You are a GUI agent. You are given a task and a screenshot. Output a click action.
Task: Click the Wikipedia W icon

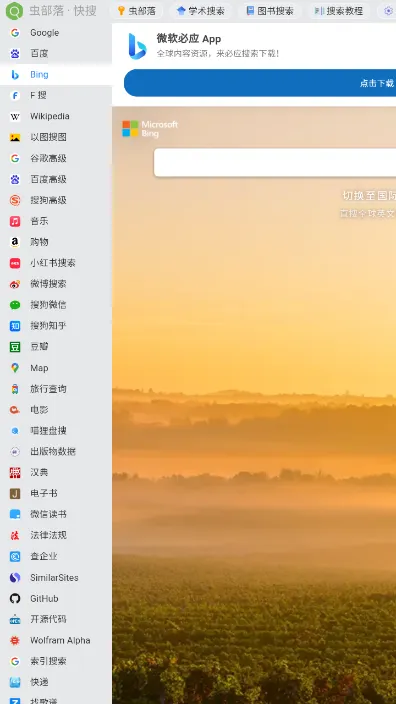[x=15, y=117]
